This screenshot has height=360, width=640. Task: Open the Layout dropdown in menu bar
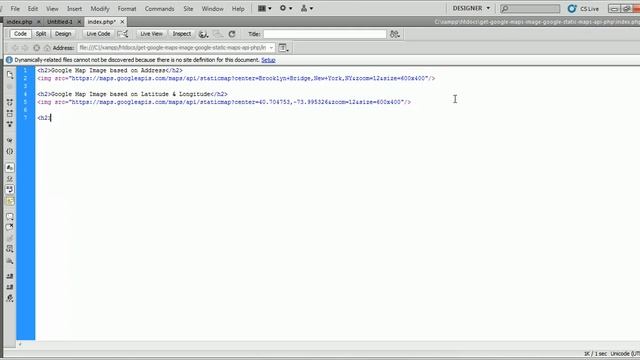pos(264,8)
